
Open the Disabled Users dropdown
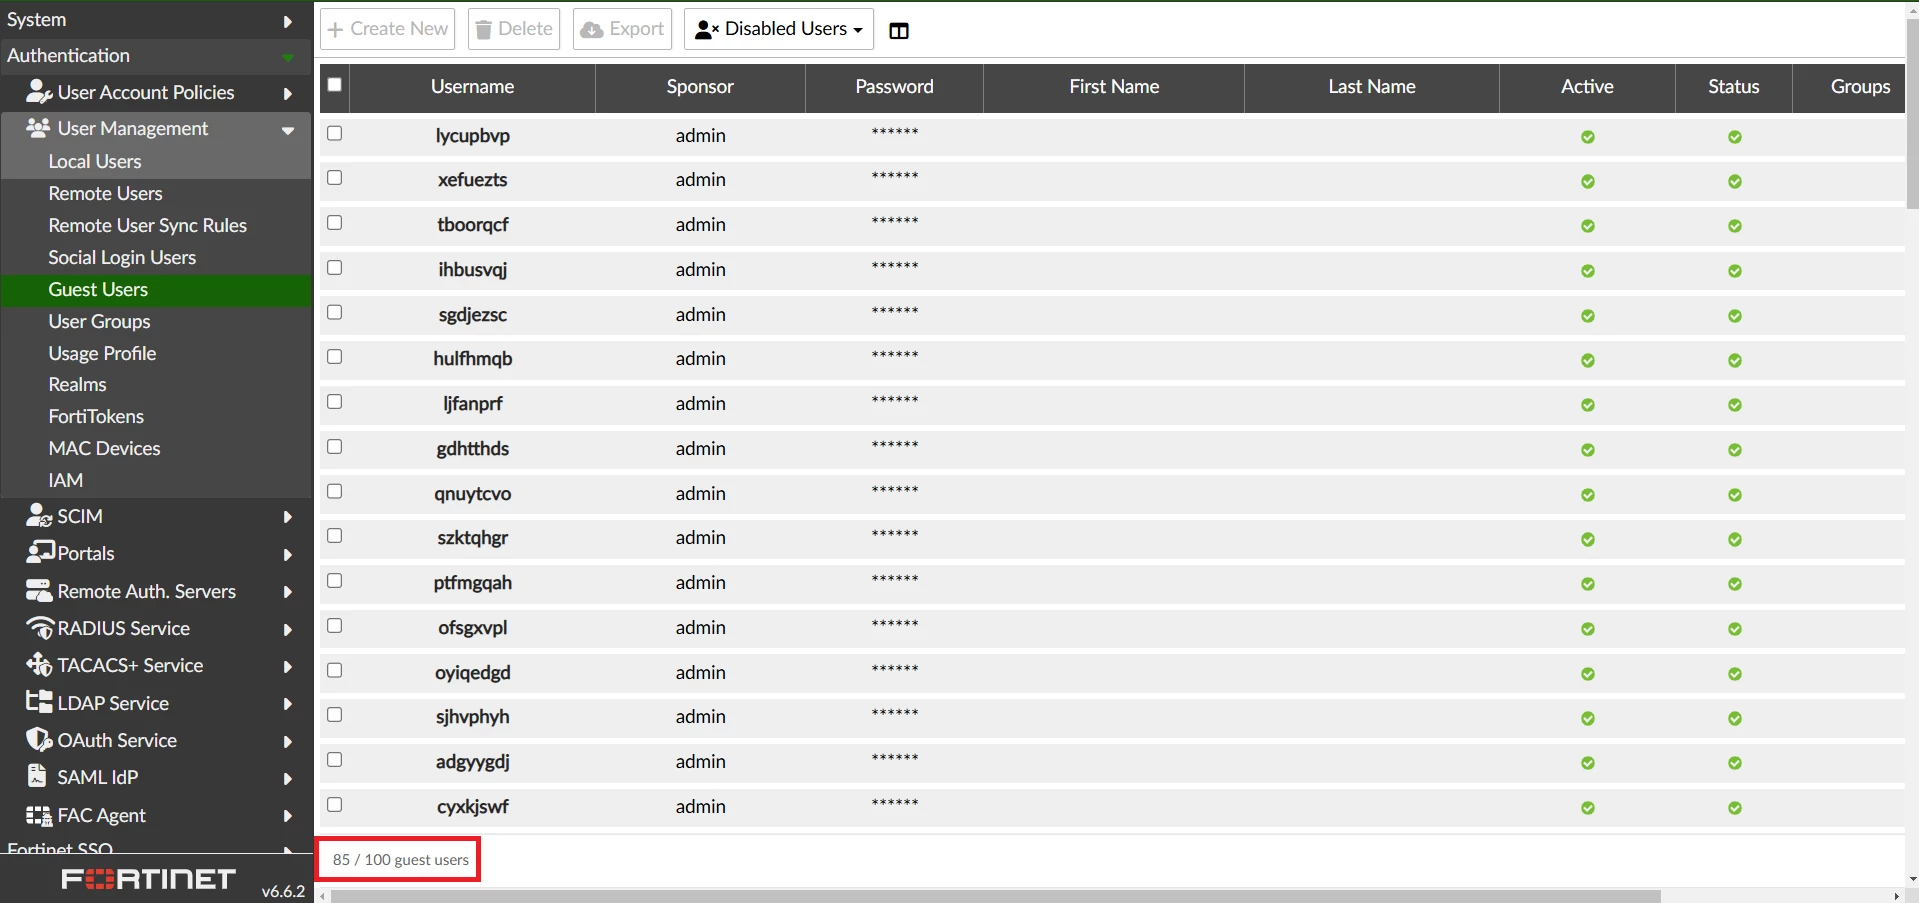(x=778, y=29)
